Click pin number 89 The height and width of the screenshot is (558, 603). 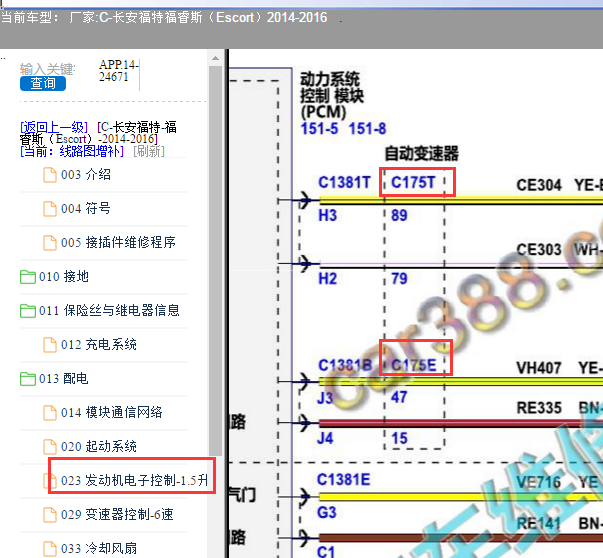tap(399, 215)
